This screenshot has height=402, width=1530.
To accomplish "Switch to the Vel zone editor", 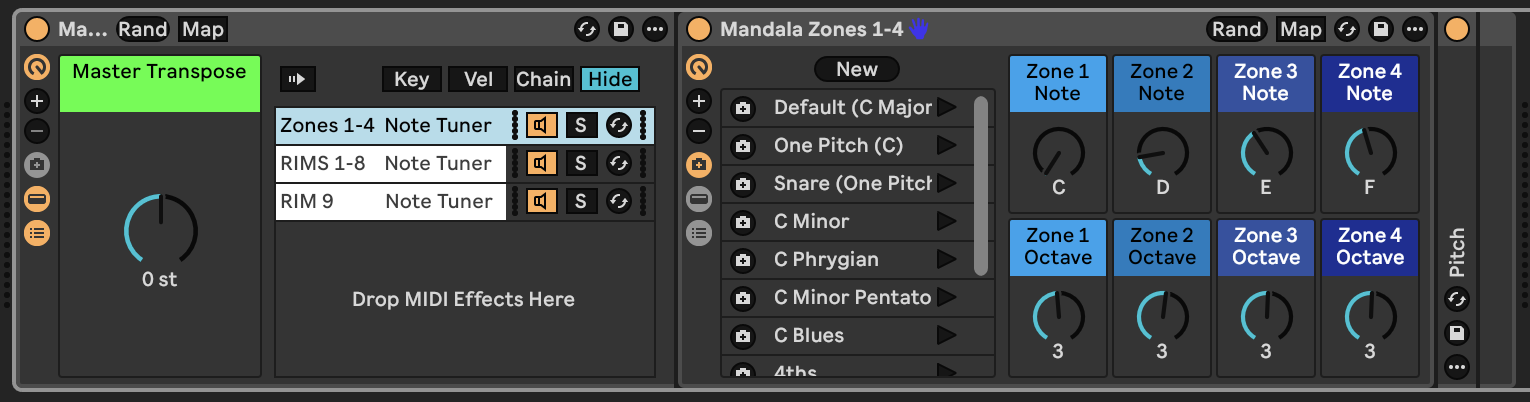I will point(477,80).
